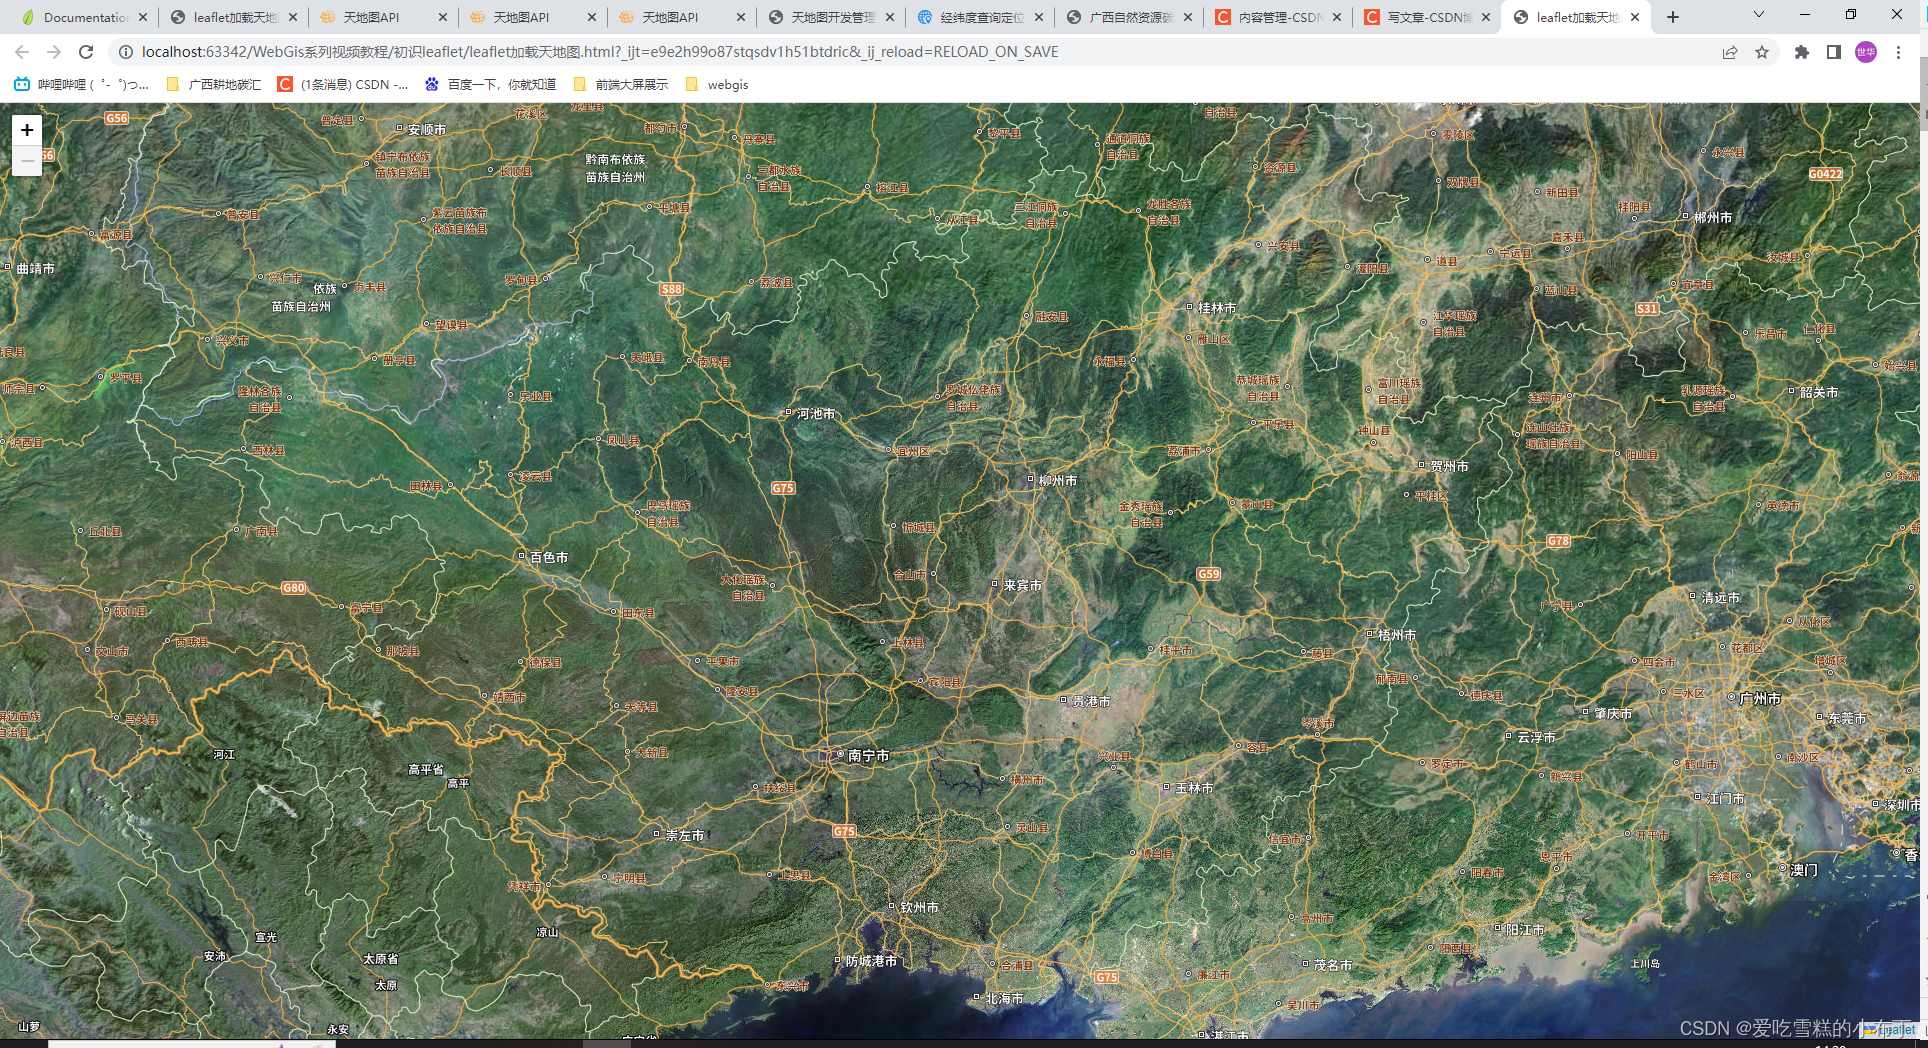The height and width of the screenshot is (1048, 1928).
Task: Close the 天地图开发管理 tab
Action: (x=890, y=17)
